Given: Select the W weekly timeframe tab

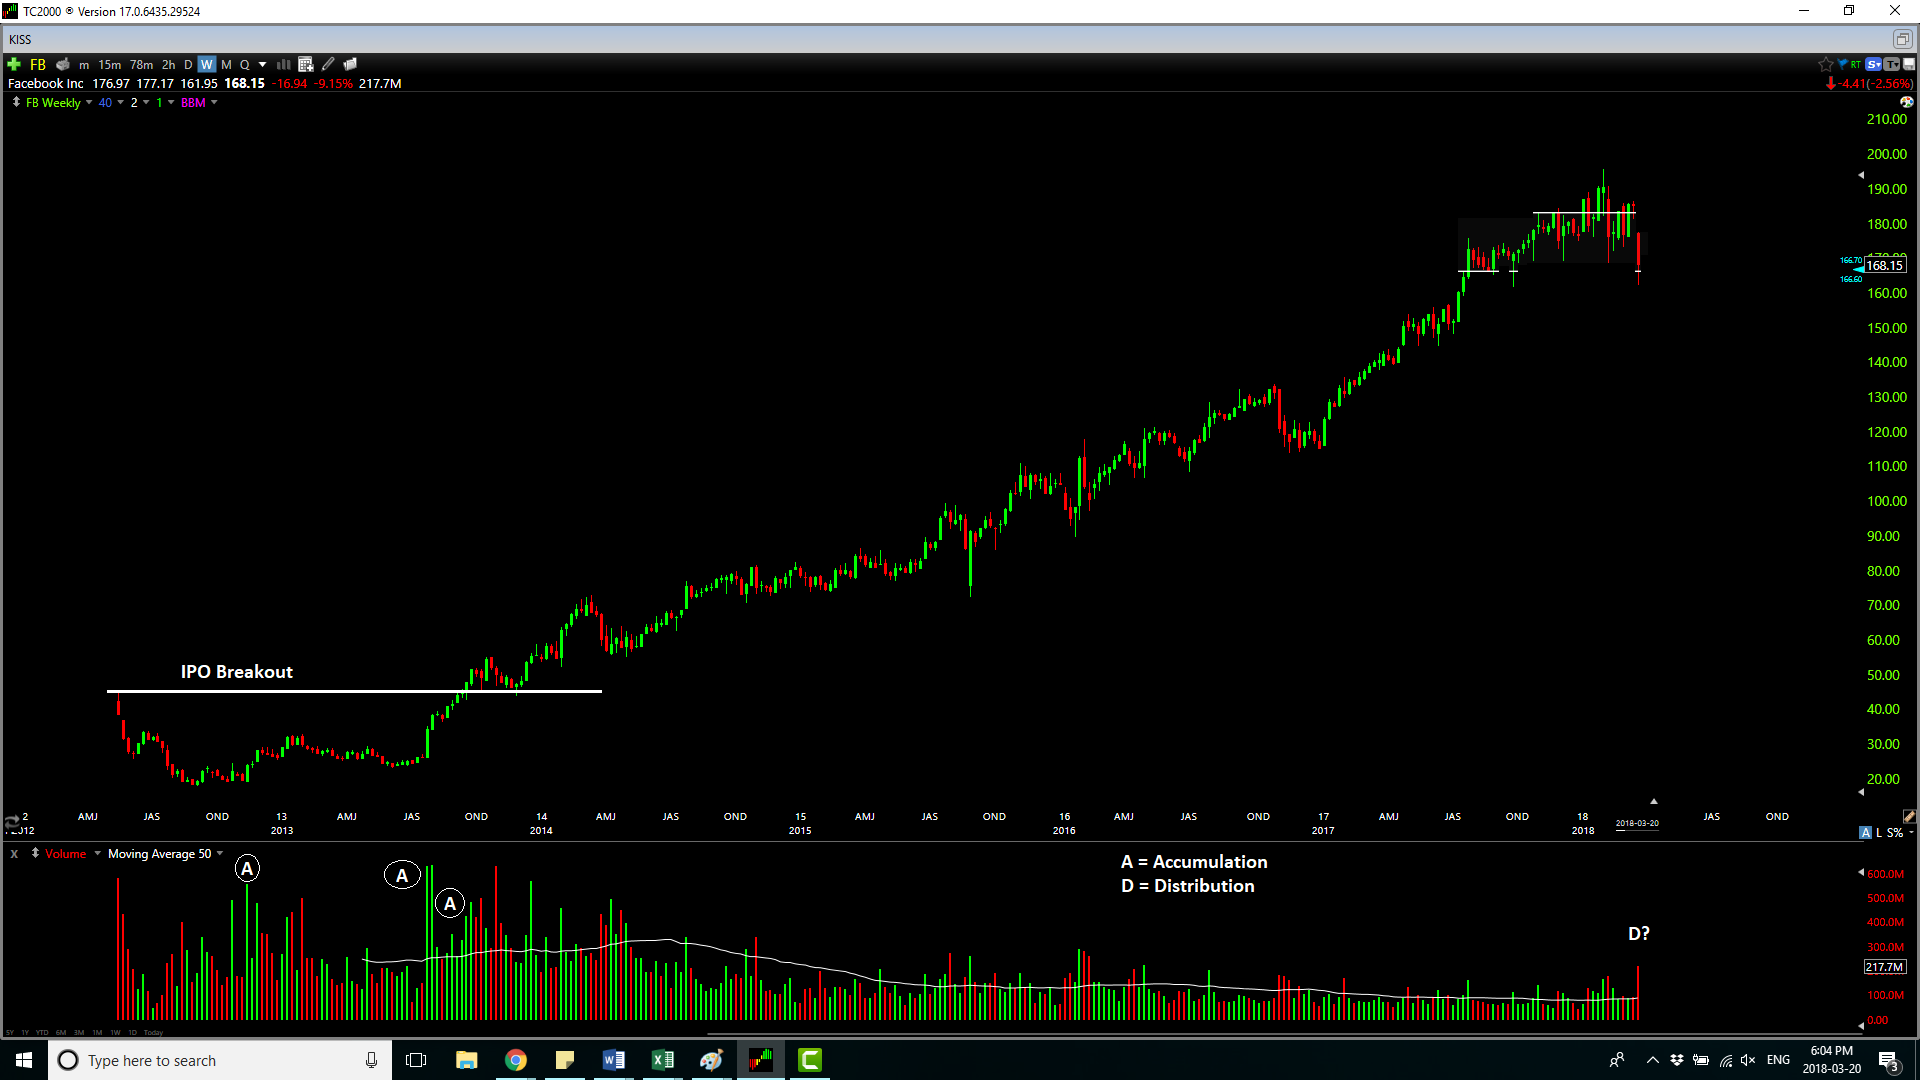Looking at the screenshot, I should pyautogui.click(x=207, y=63).
